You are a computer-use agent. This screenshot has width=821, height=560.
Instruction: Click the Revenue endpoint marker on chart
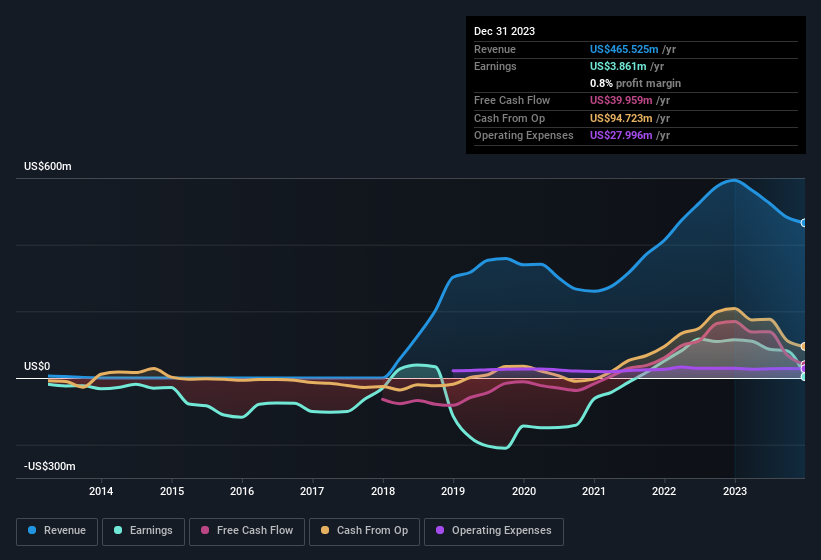804,223
